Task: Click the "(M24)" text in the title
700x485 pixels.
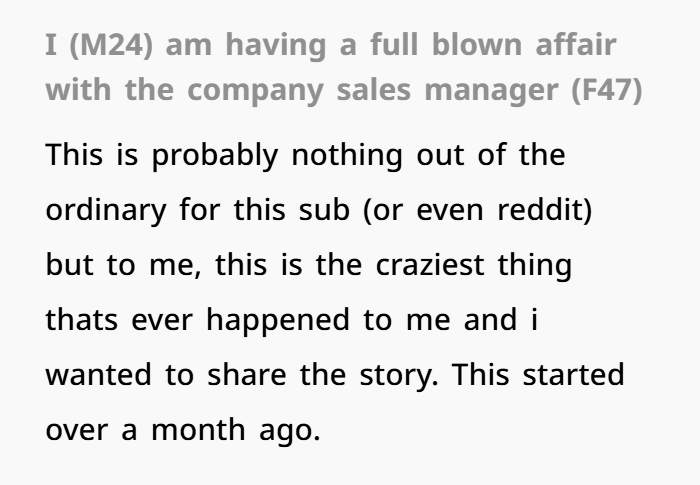Action: coord(111,46)
